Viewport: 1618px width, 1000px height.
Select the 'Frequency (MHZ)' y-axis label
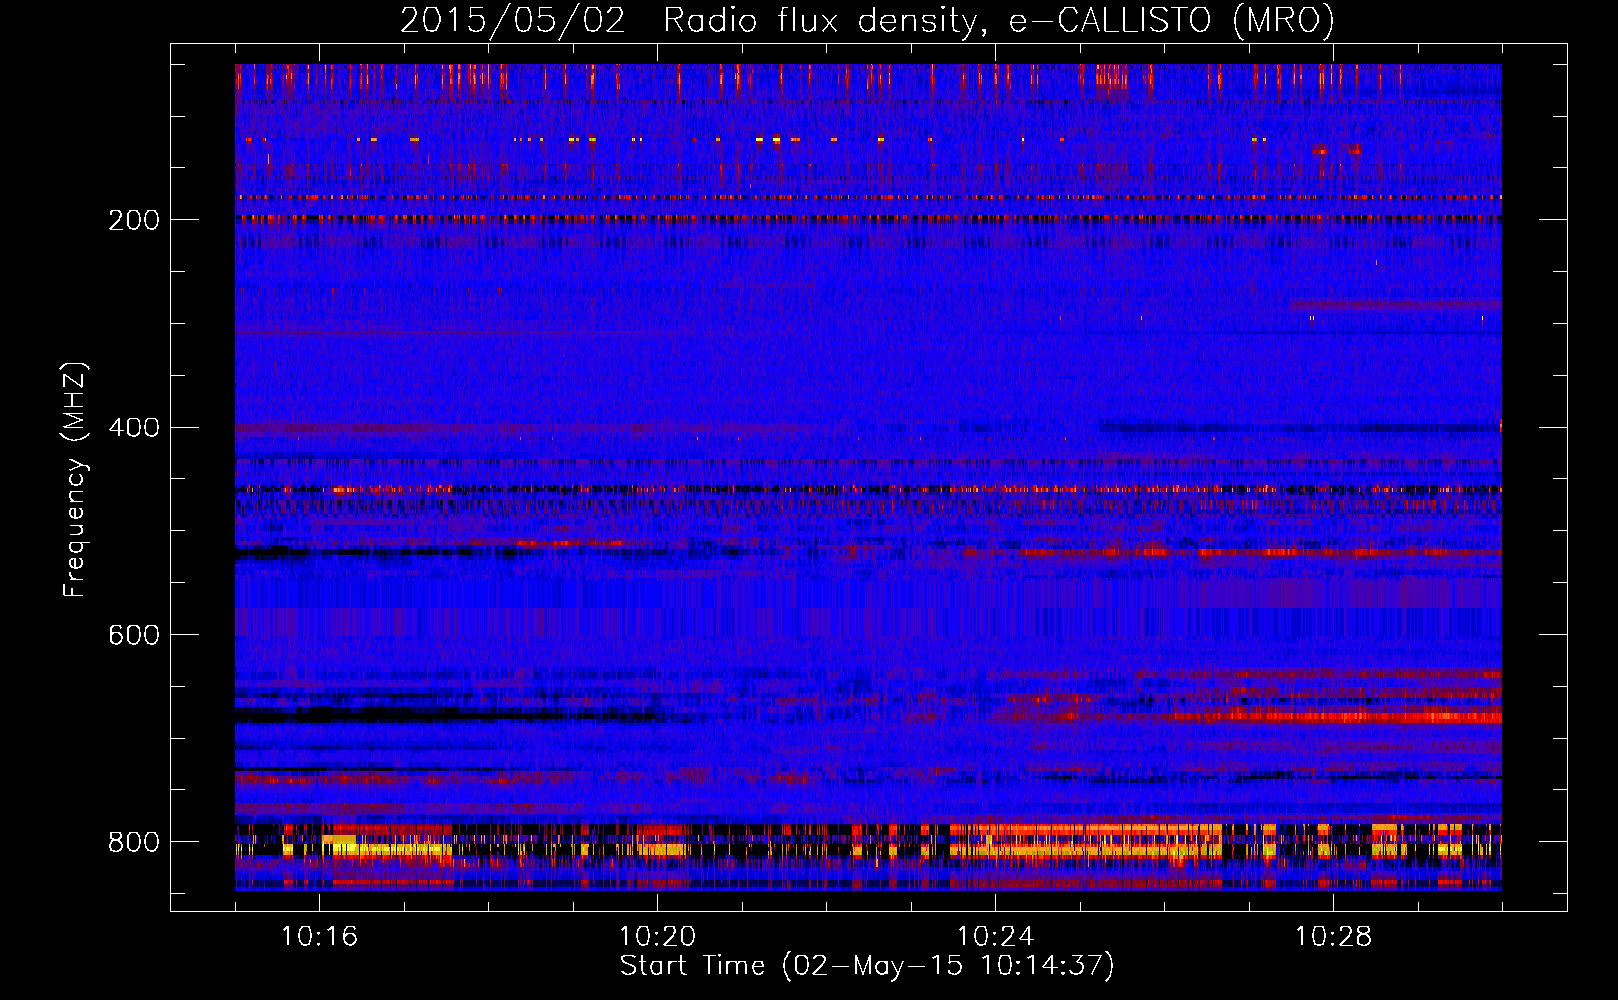coord(75,480)
